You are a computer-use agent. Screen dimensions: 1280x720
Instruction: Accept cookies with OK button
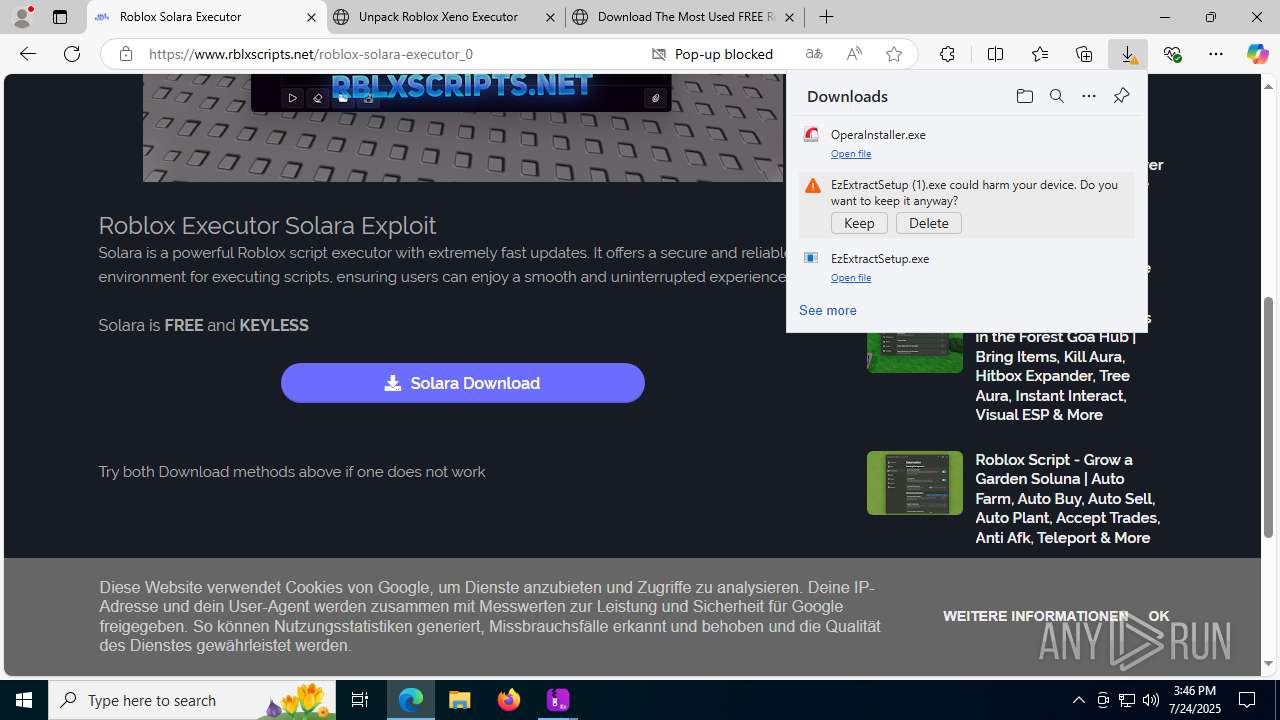point(1159,616)
